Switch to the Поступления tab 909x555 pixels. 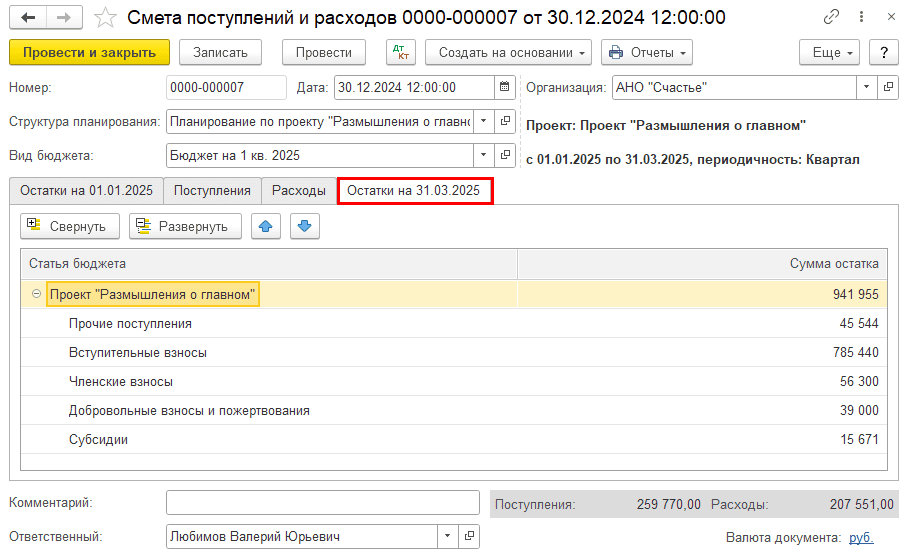click(x=212, y=190)
